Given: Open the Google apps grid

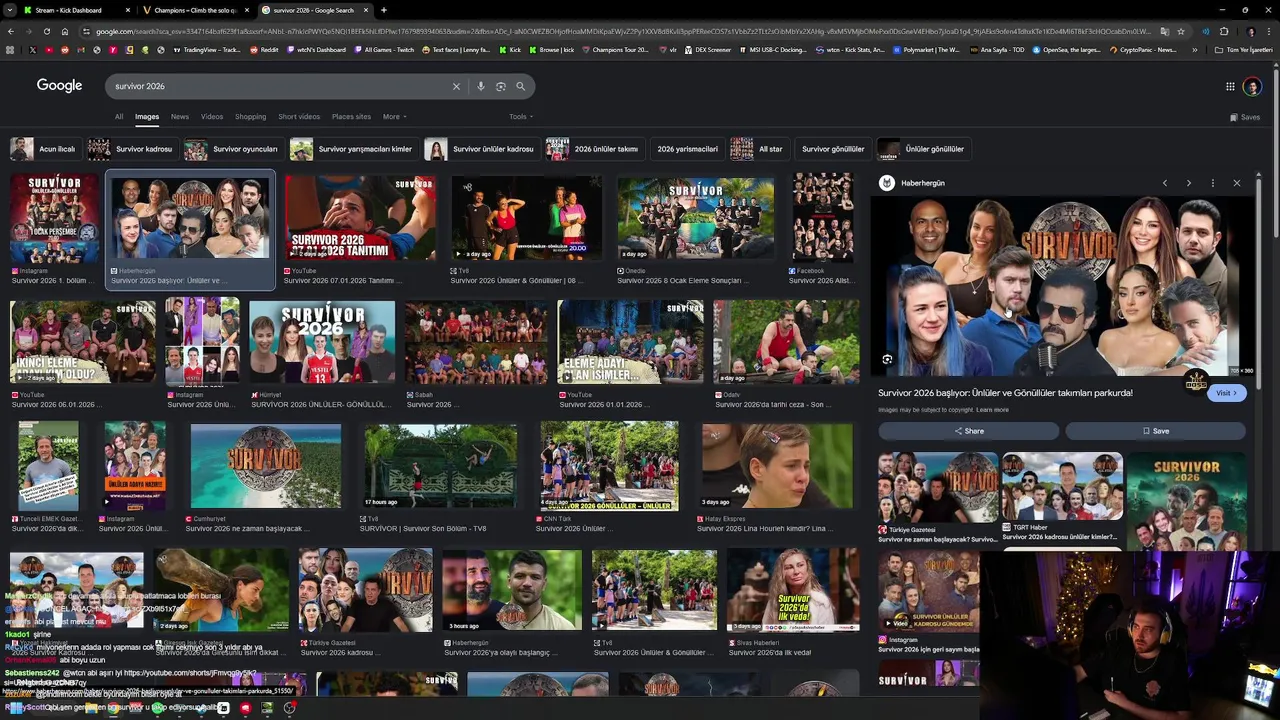Looking at the screenshot, I should pos(1230,86).
